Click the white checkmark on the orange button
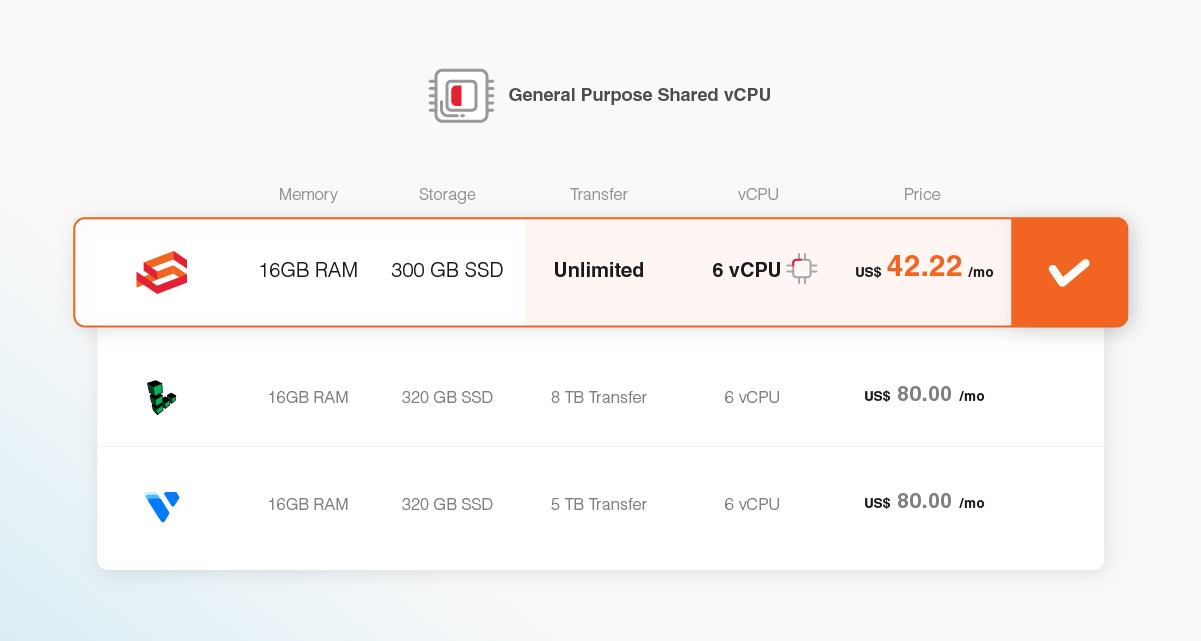The image size is (1201, 641). pyautogui.click(x=1069, y=271)
